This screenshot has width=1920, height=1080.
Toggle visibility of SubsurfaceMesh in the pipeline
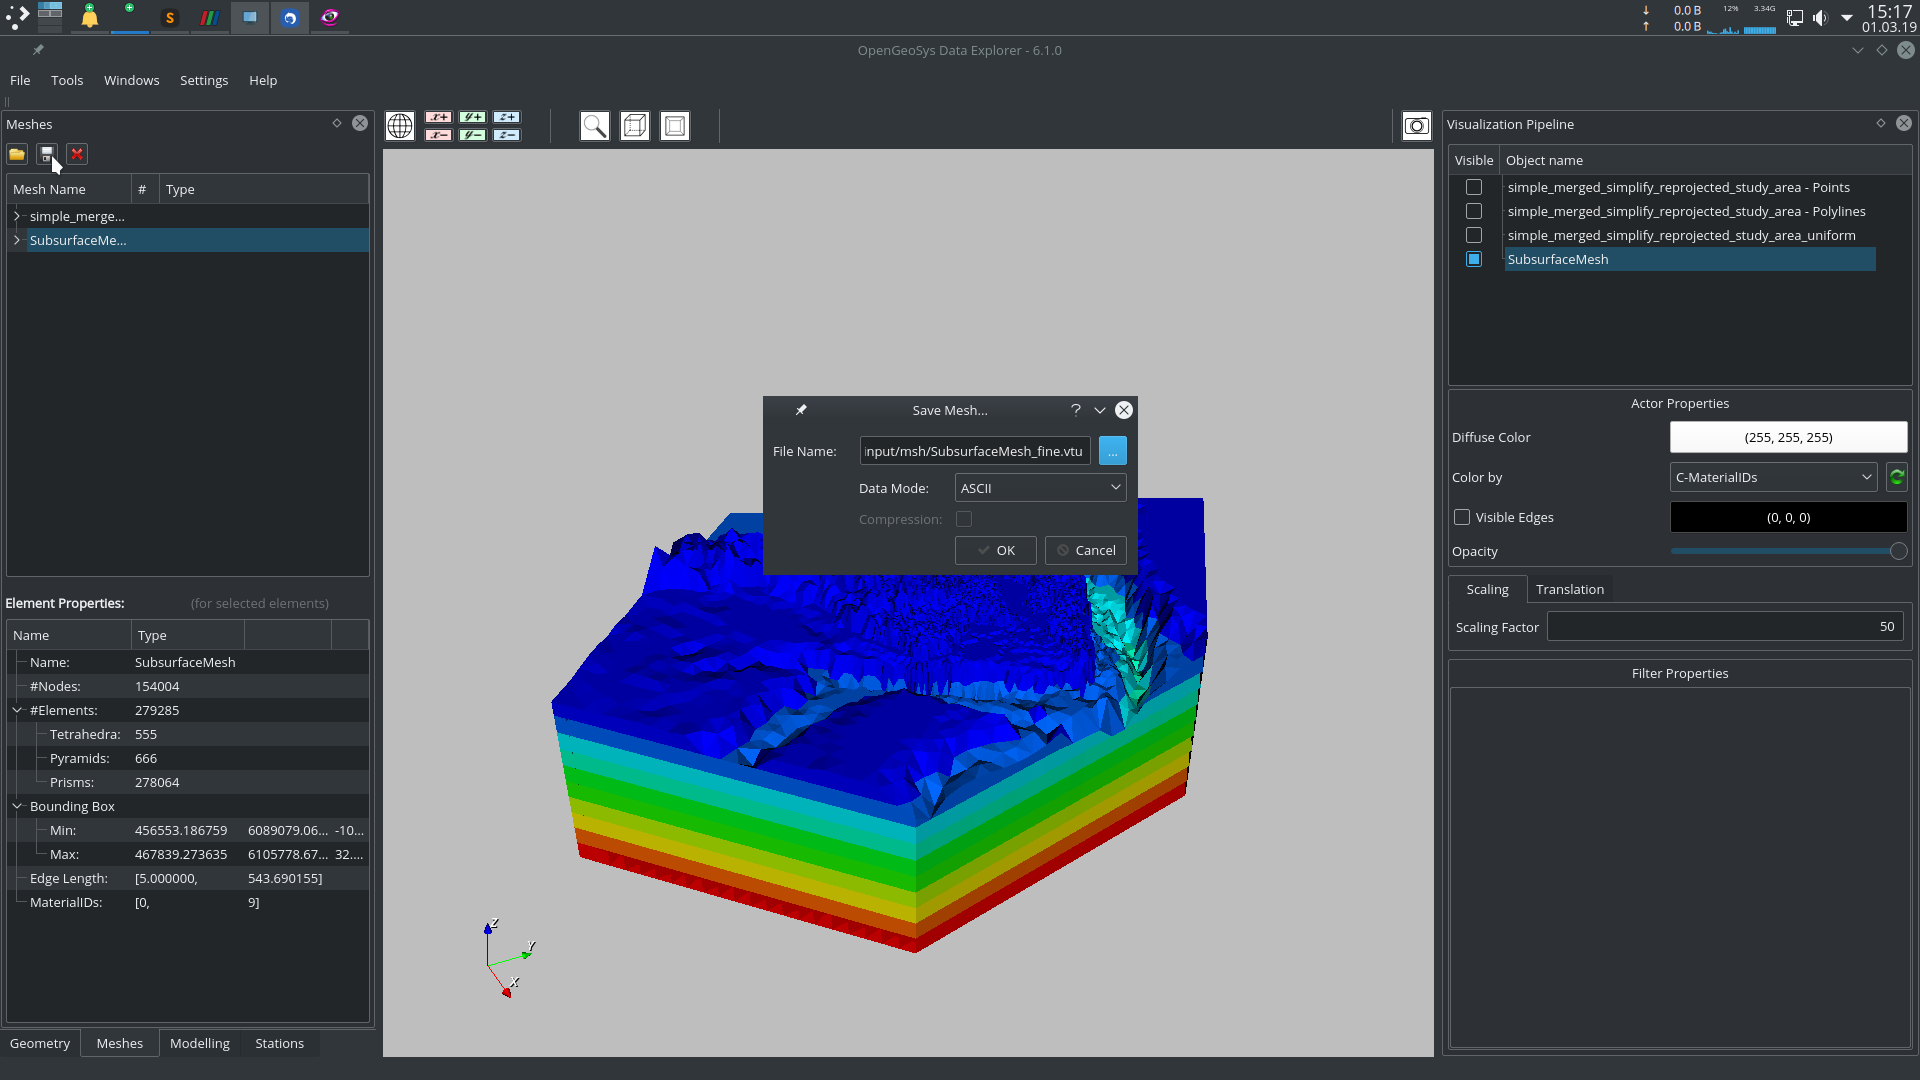click(1474, 259)
